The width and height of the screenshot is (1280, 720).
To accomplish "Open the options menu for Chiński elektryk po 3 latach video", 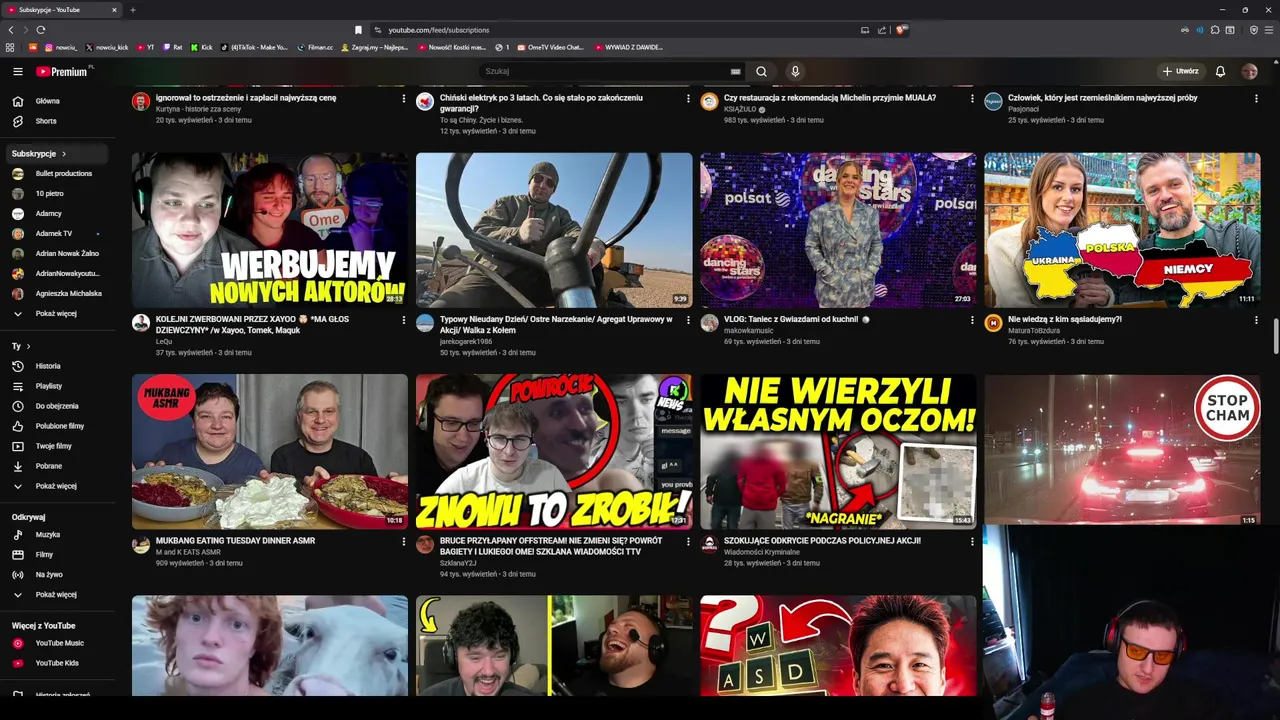I will point(688,99).
